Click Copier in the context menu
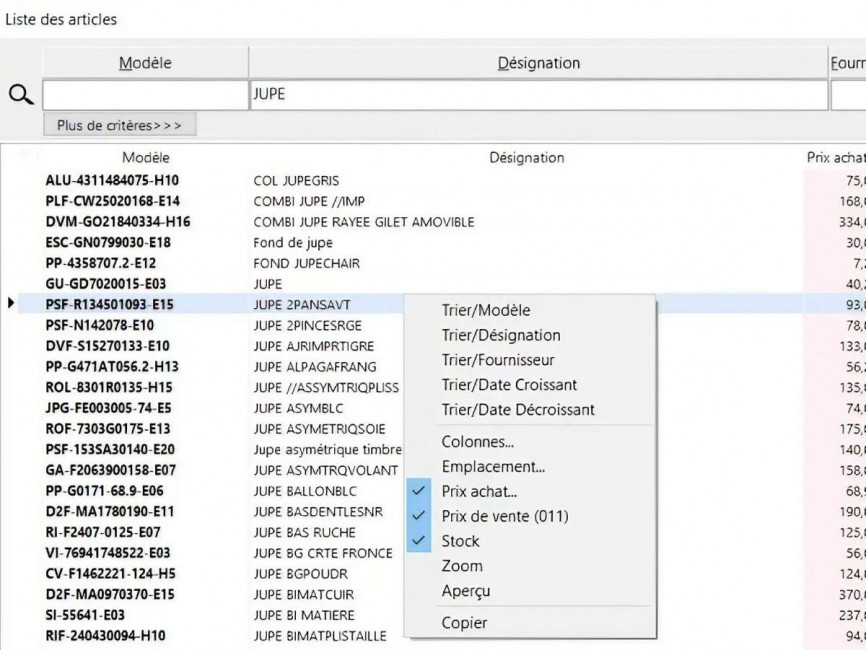Image resolution: width=866 pixels, height=650 pixels. pos(464,623)
